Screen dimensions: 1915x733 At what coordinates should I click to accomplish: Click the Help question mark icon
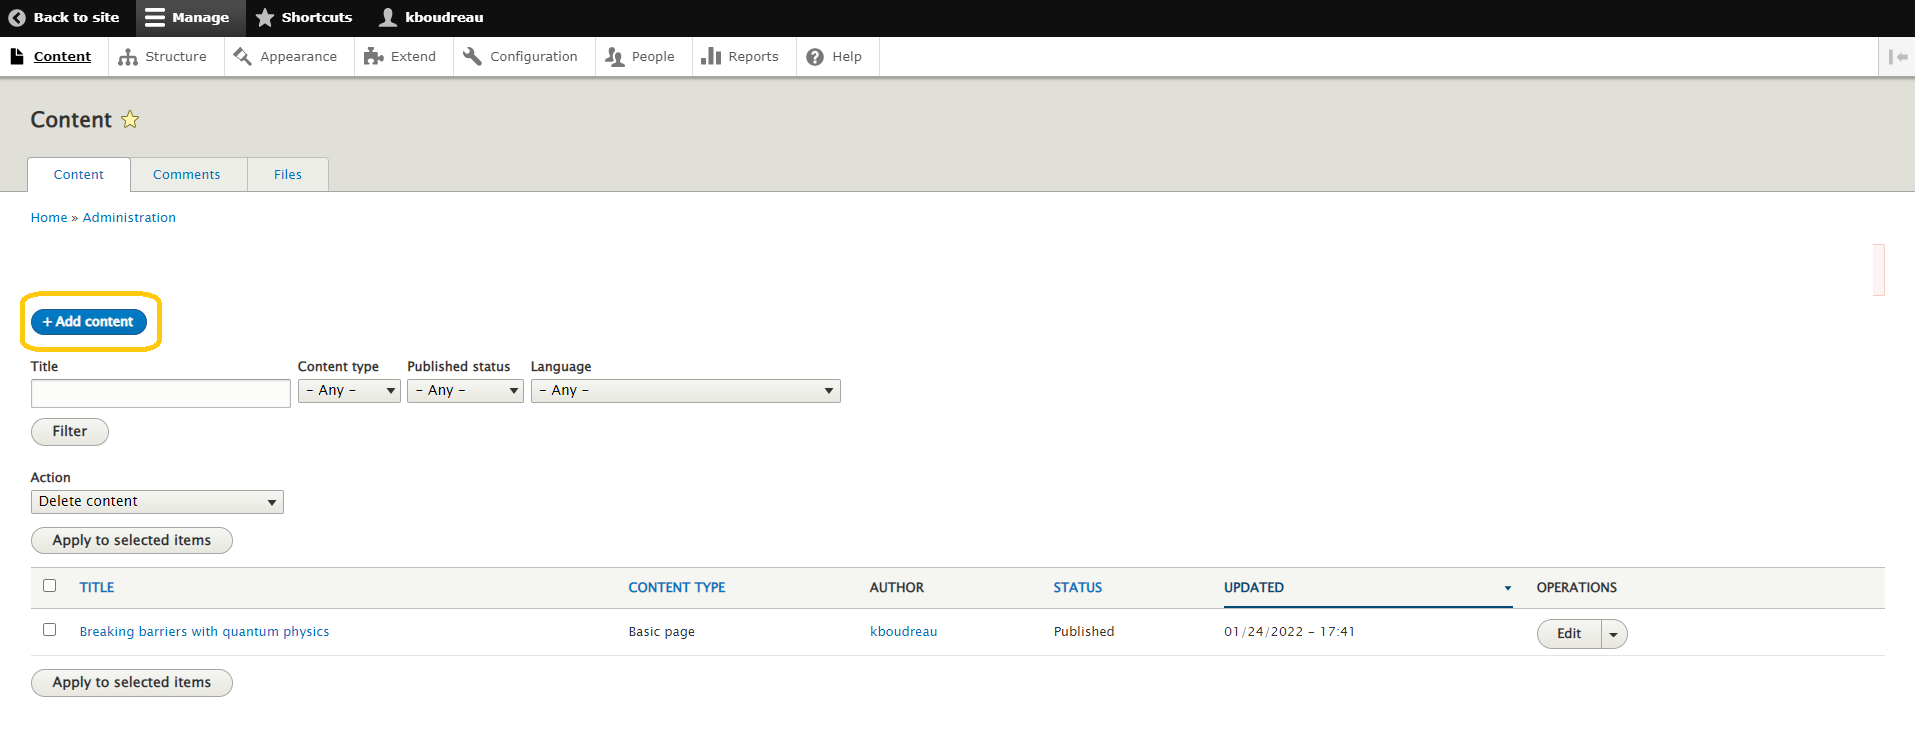pos(815,57)
